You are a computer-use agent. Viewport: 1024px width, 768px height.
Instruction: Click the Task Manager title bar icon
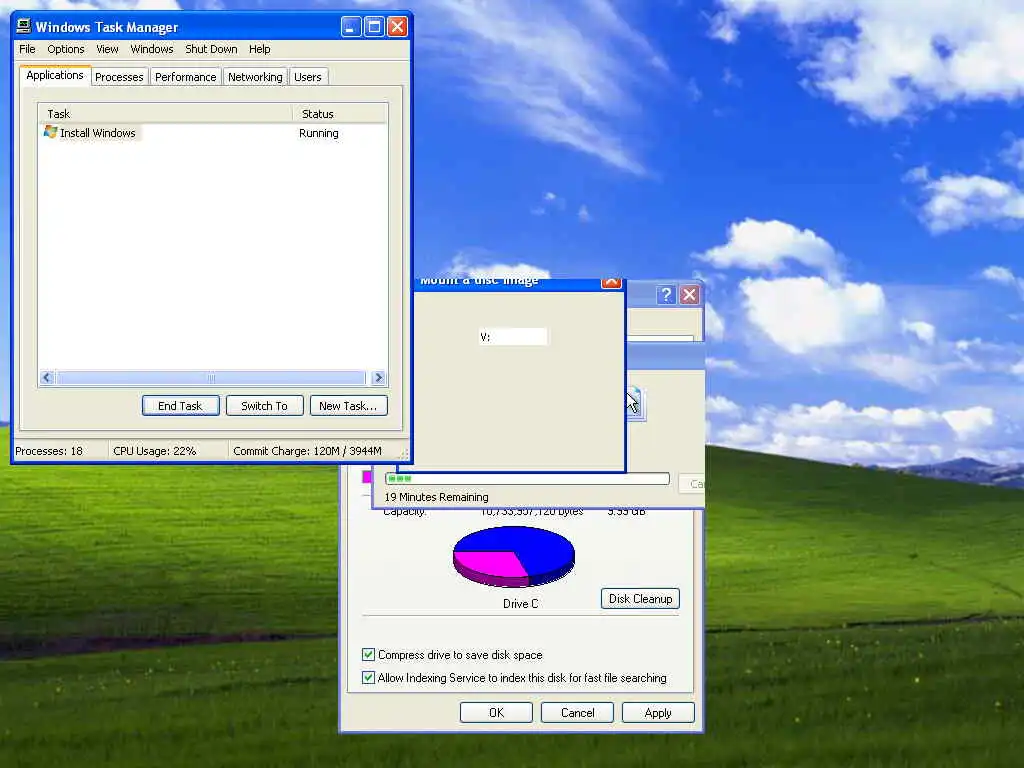click(x=24, y=26)
